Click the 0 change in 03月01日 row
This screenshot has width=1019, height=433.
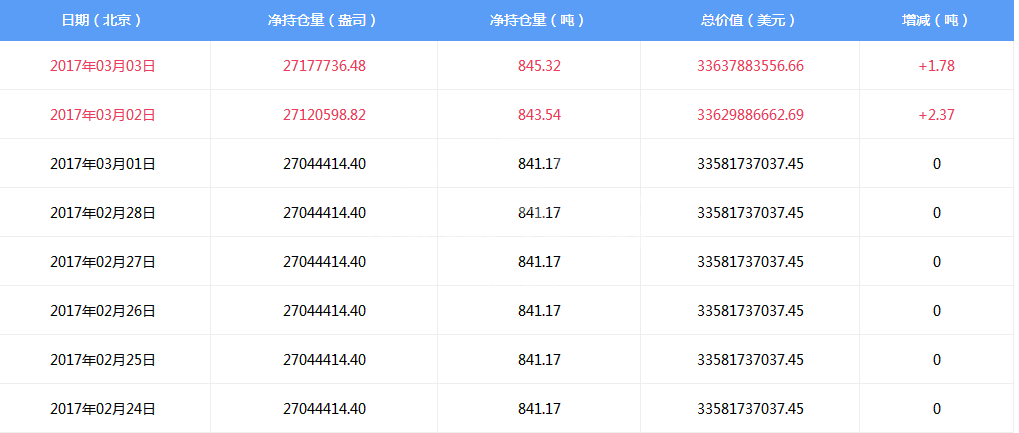tap(936, 164)
